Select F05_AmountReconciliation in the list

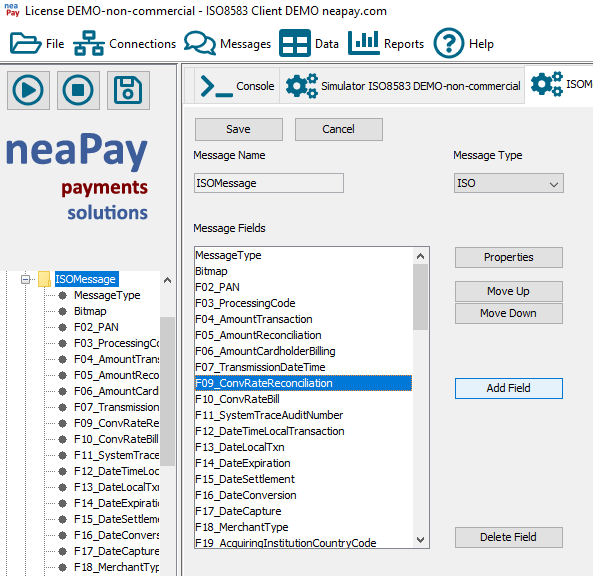(x=303, y=335)
